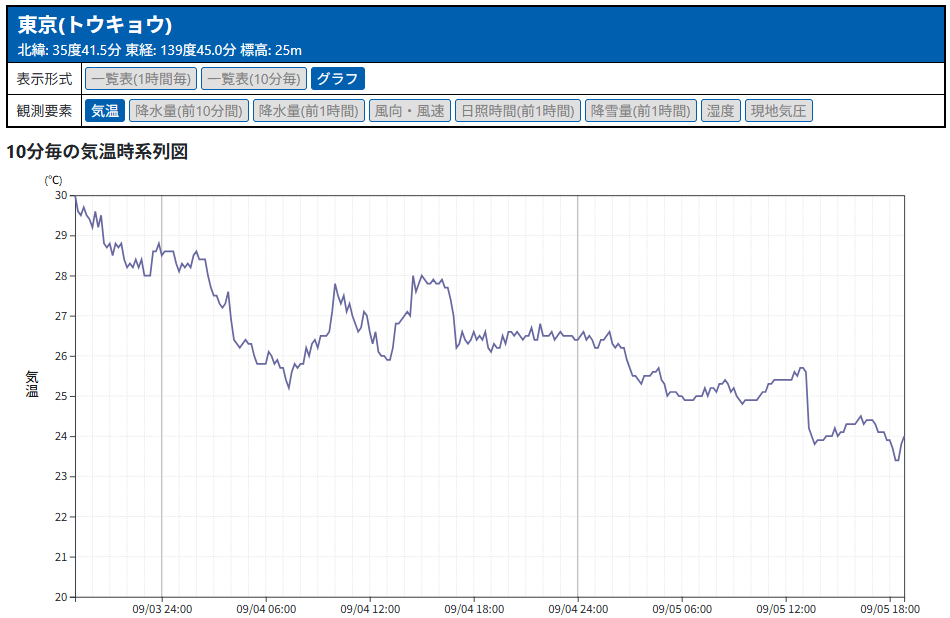Click the 東京(トウキョウ) station title
Image resolution: width=950 pixels, height=618 pixels.
click(x=95, y=26)
